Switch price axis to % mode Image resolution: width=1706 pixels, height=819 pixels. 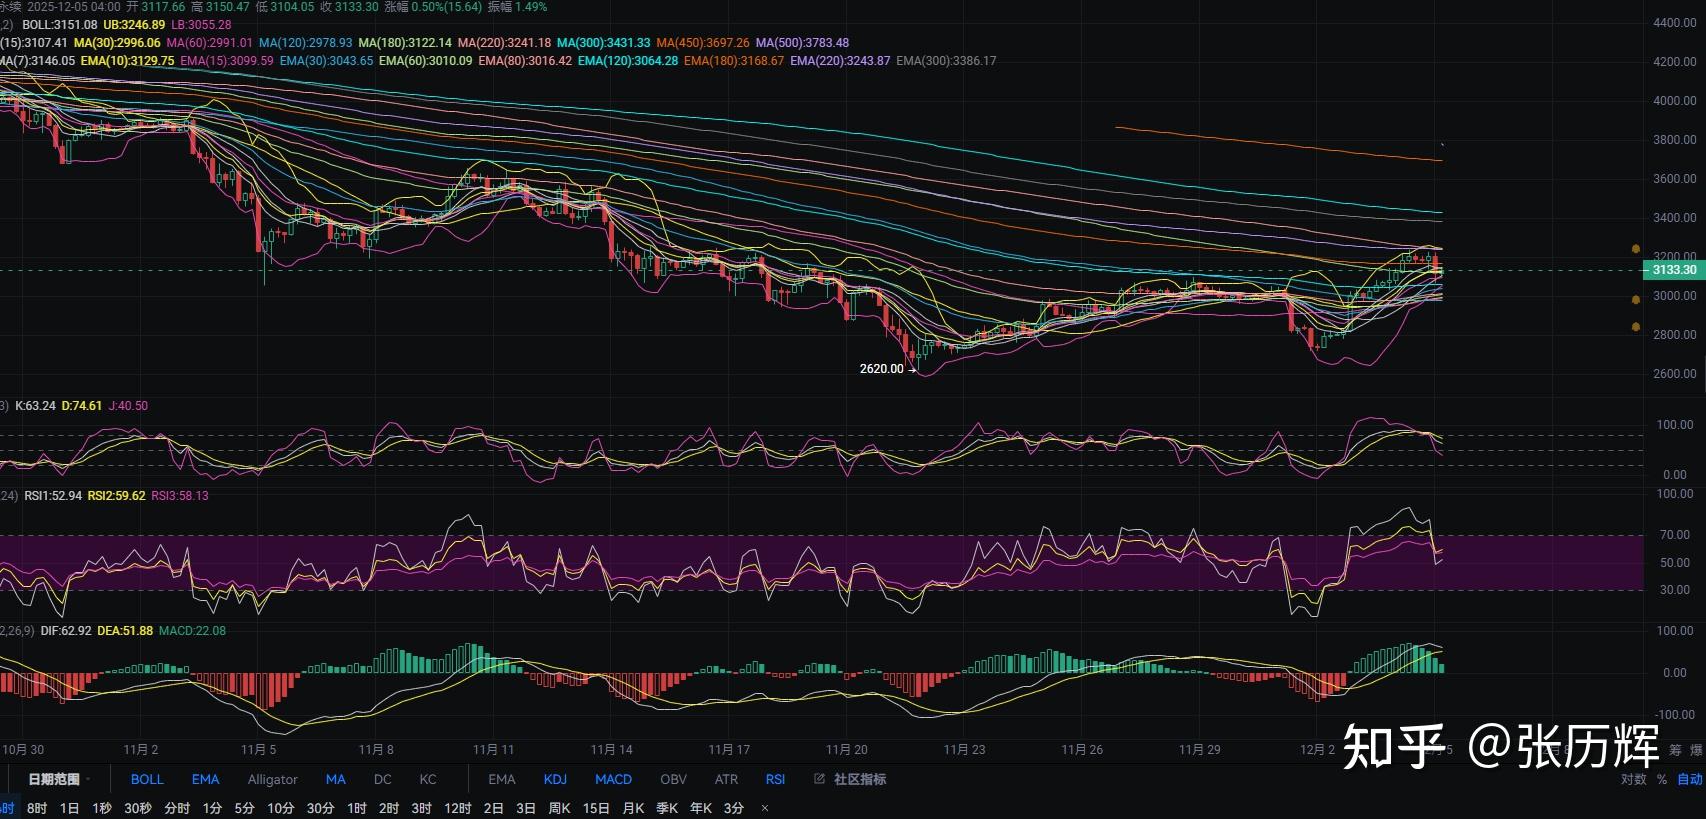1662,779
